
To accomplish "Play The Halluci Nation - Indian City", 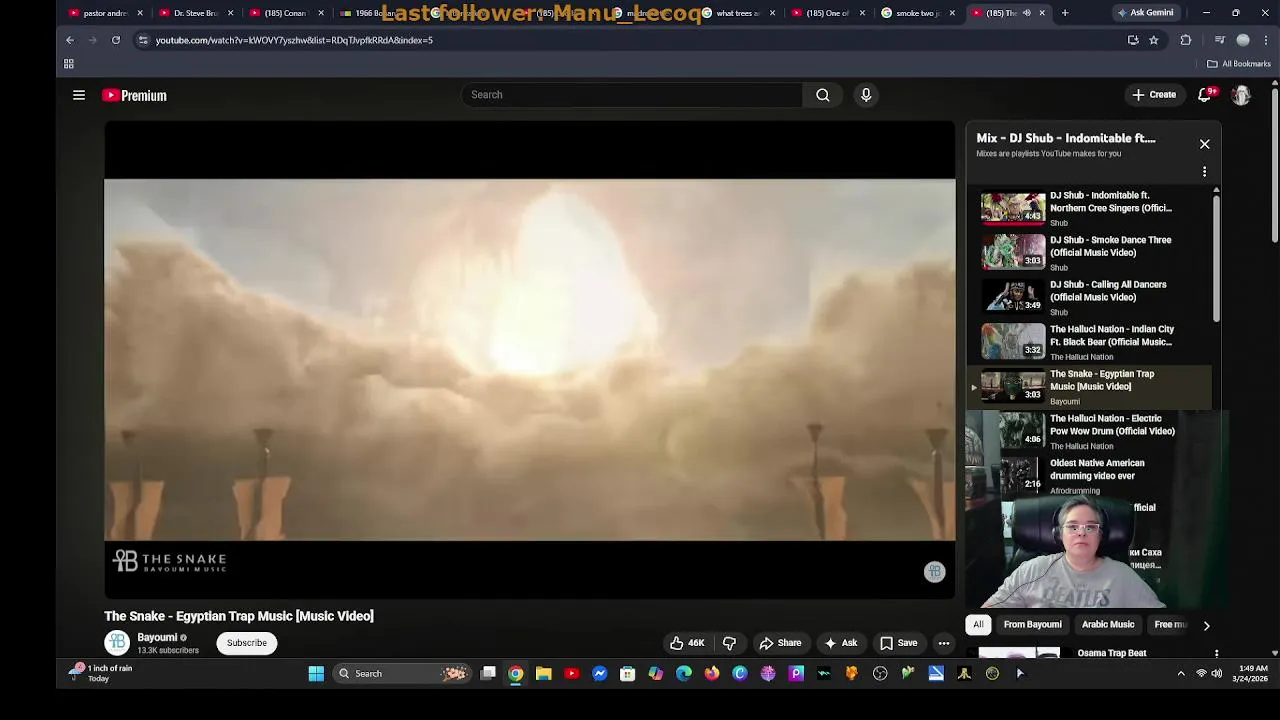I will (x=1090, y=342).
